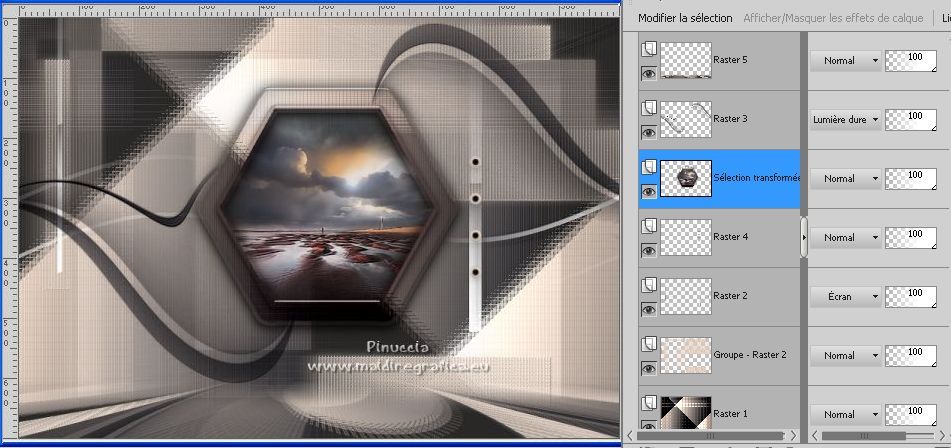Select the layer named Raster 1
This screenshot has height=448, width=951.
point(730,413)
